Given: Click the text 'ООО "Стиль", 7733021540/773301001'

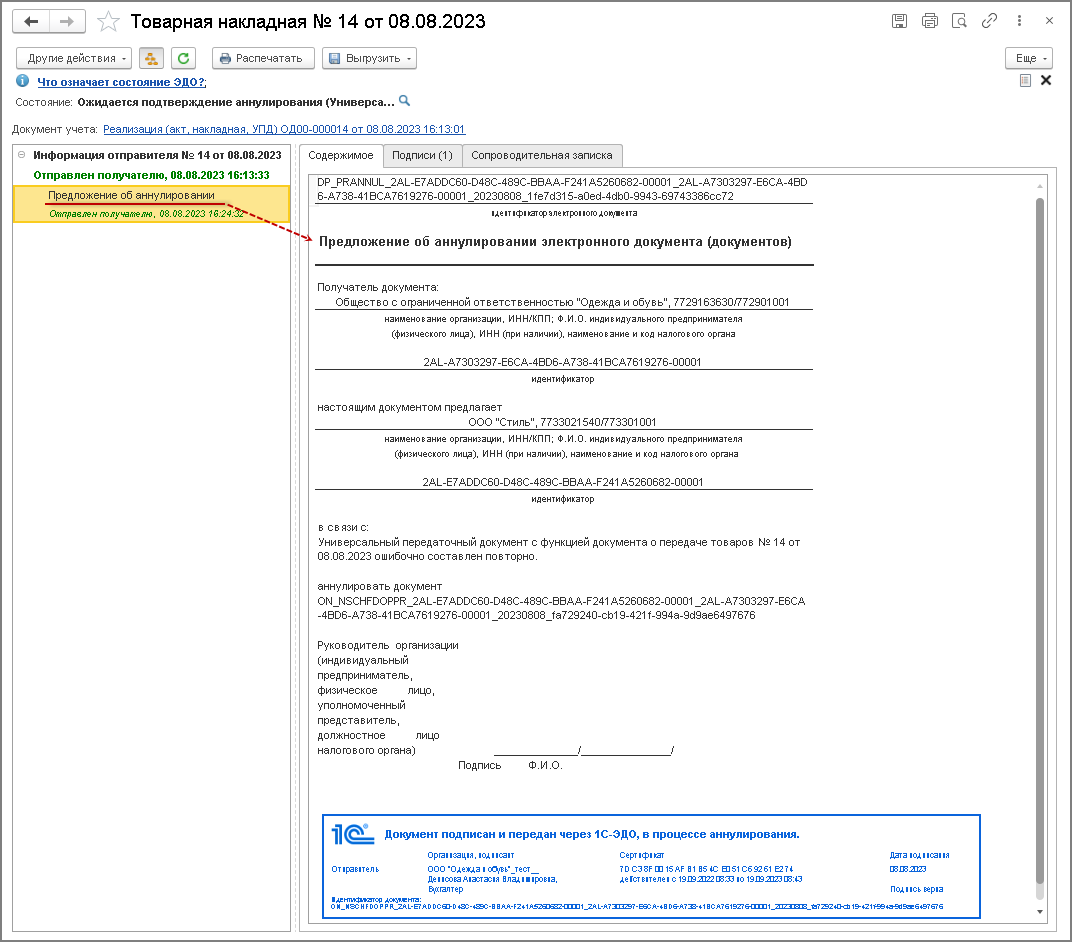Looking at the screenshot, I should coord(562,422).
